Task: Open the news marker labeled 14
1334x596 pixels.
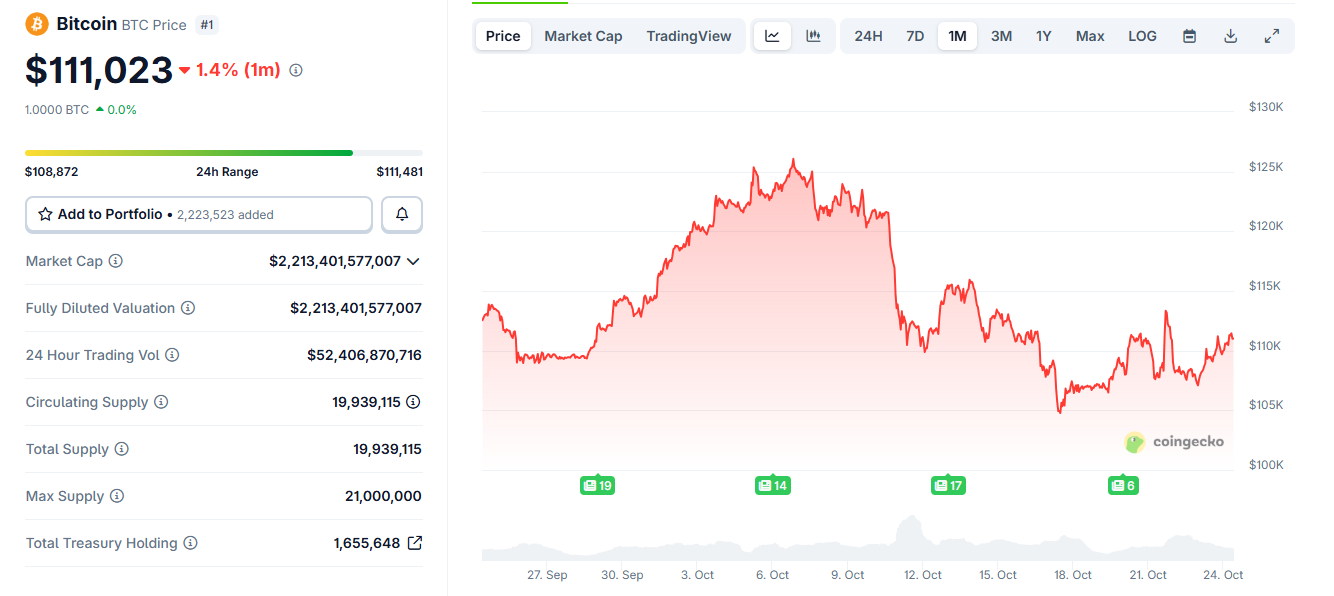Action: tap(772, 486)
